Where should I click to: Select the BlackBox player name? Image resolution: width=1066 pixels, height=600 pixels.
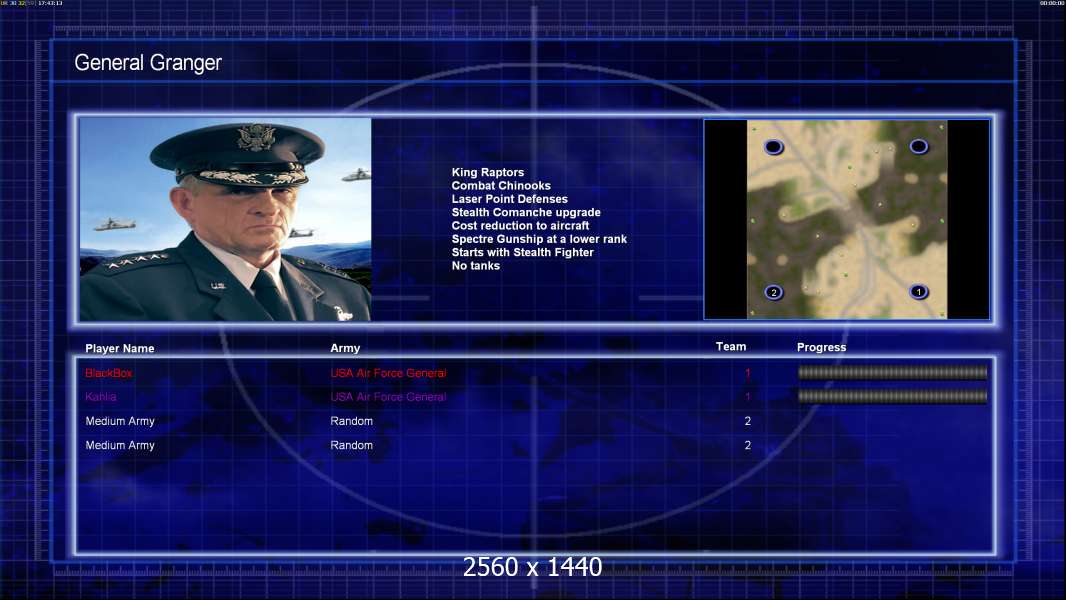pos(109,373)
